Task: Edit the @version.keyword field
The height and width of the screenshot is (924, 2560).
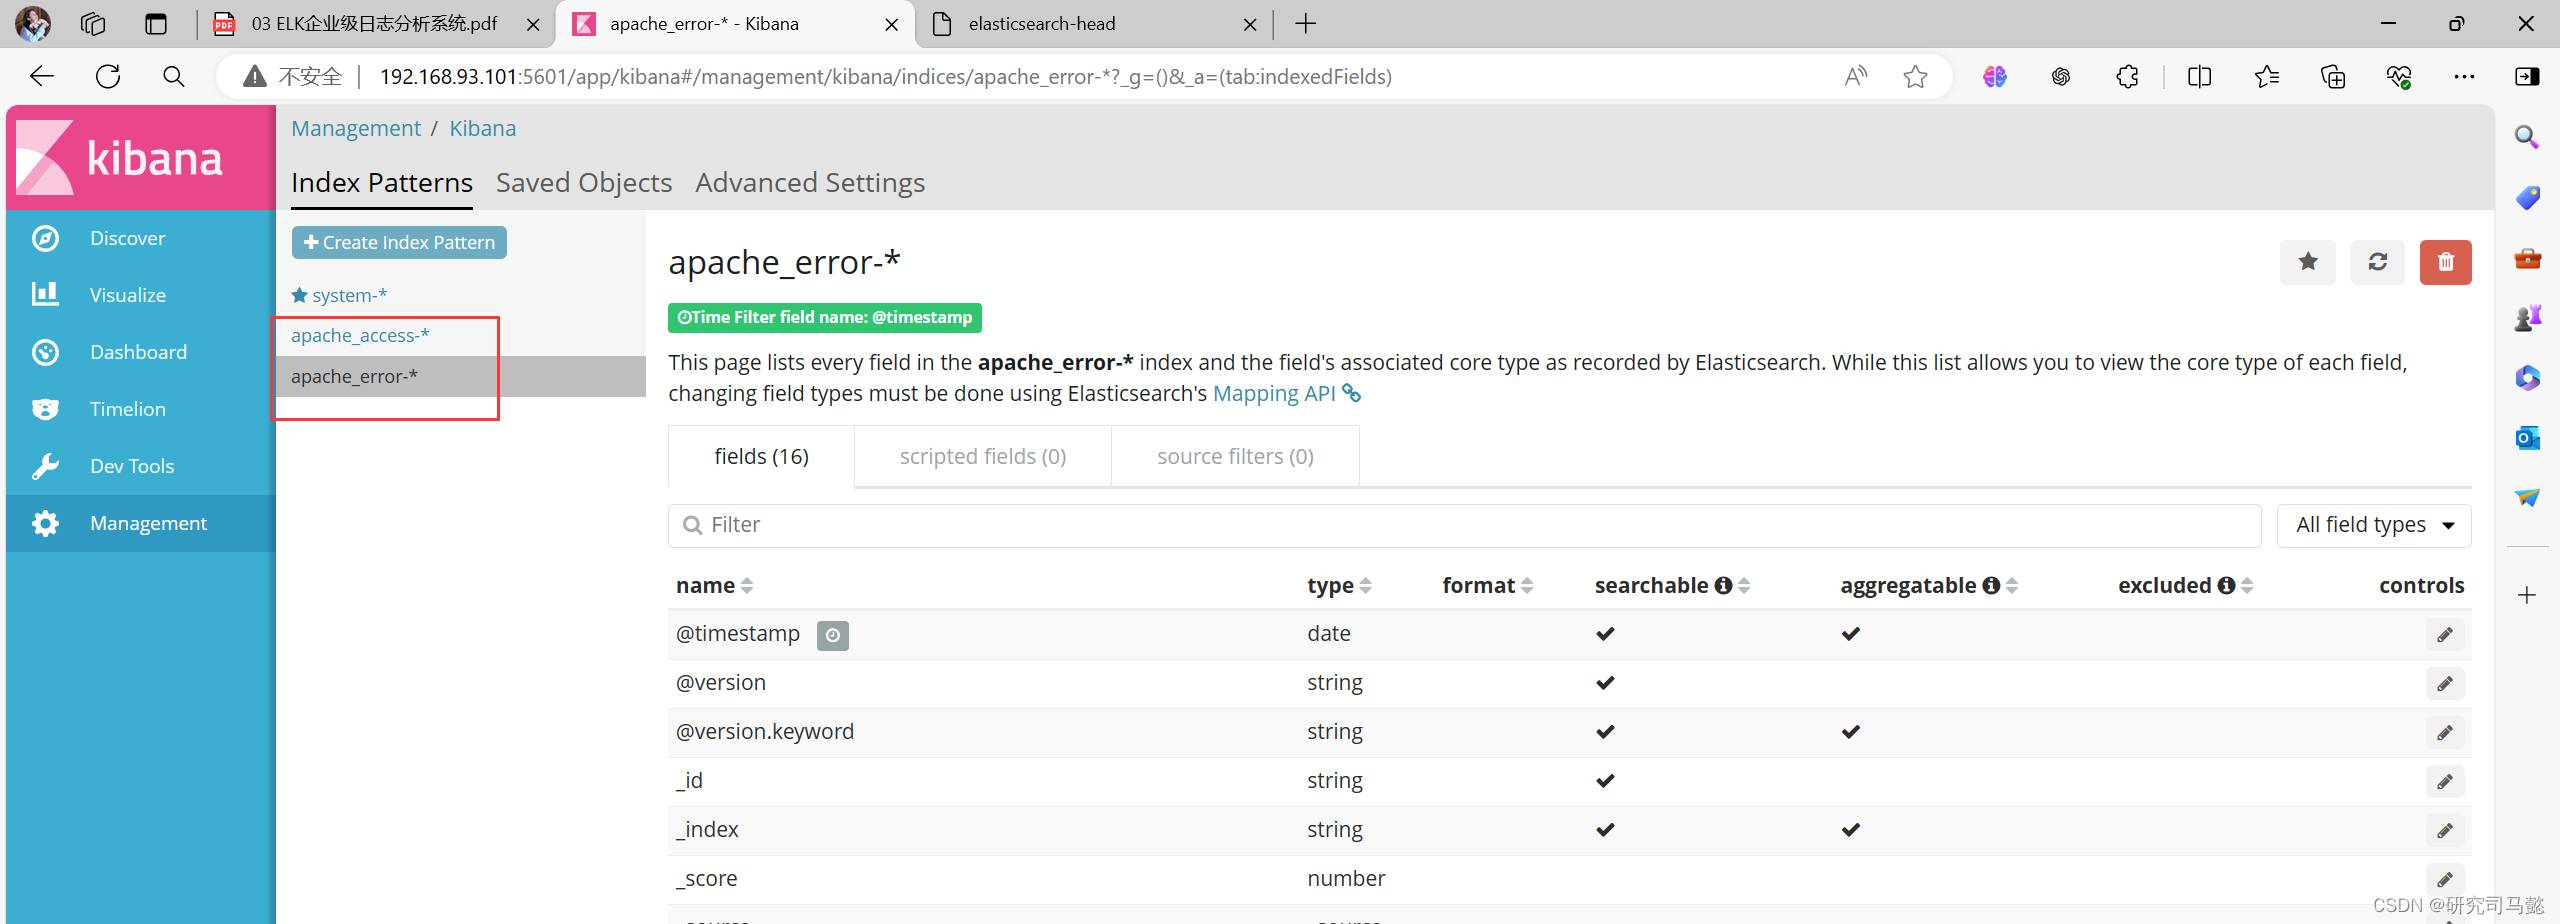Action: click(x=2445, y=733)
